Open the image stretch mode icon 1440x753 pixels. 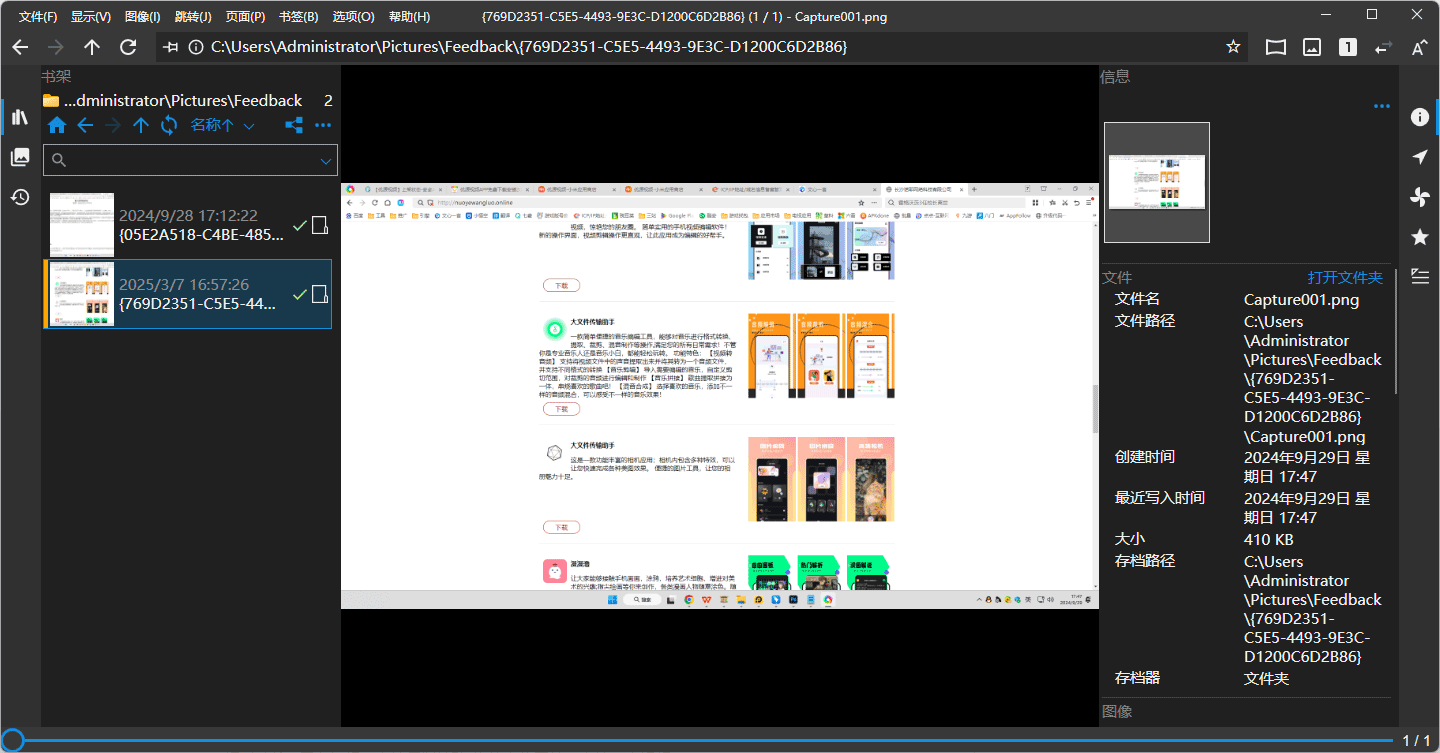pos(1312,47)
